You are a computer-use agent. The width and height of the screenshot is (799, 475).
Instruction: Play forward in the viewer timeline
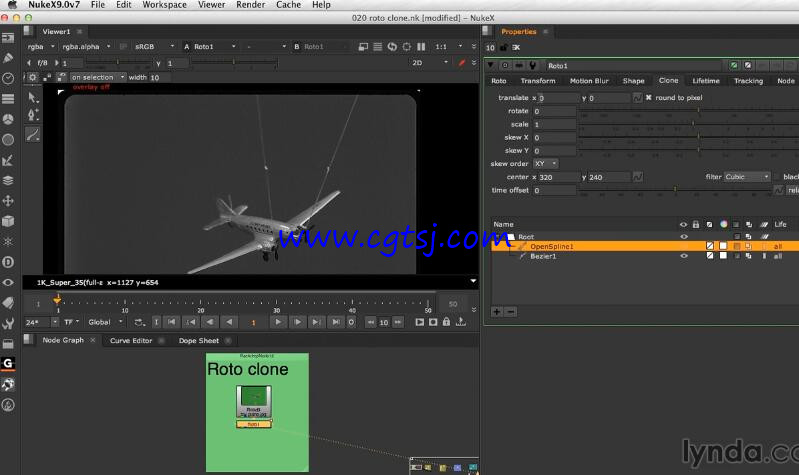click(278, 322)
